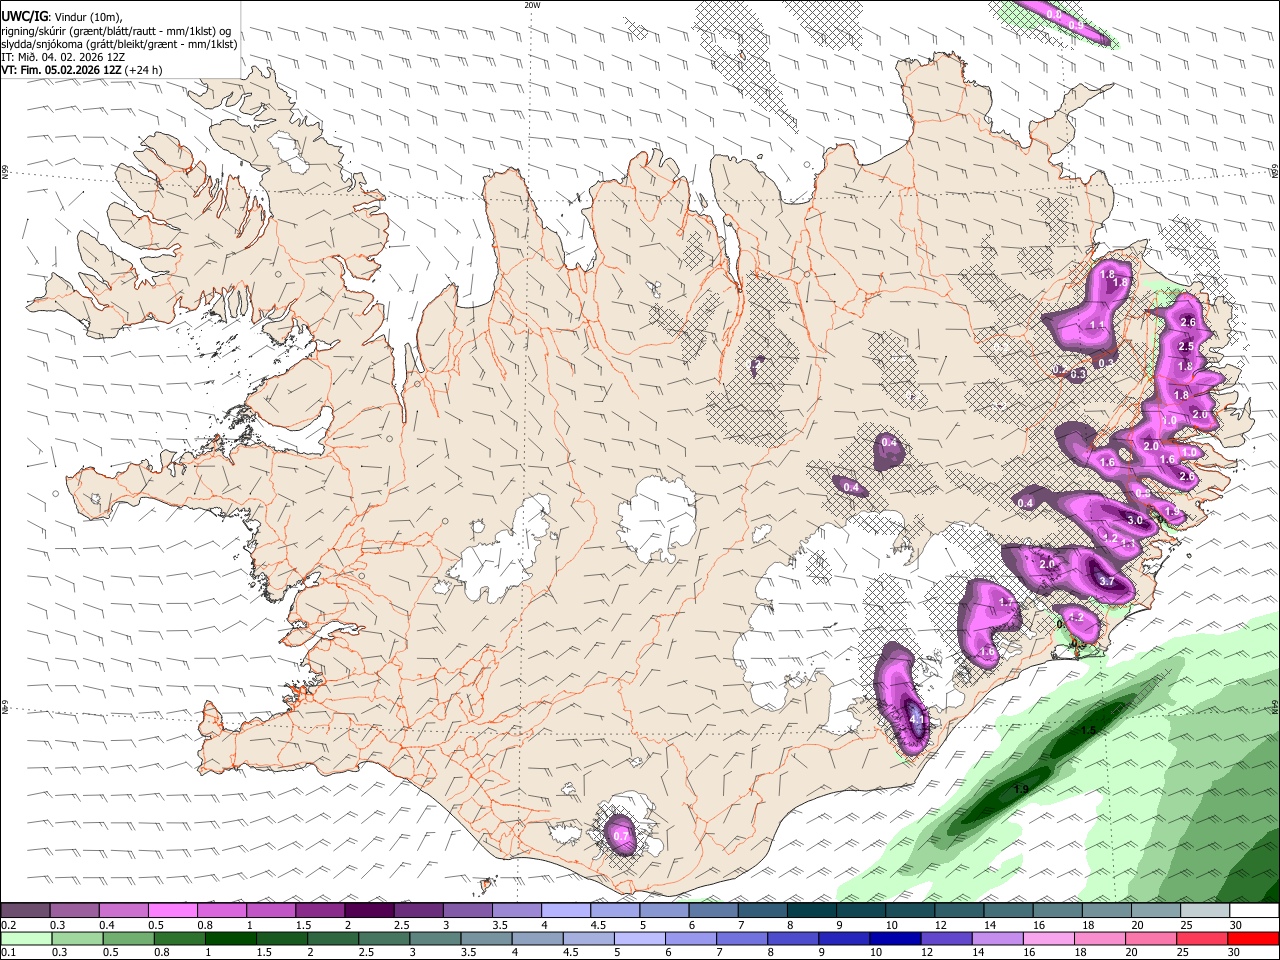This screenshot has height=960, width=1280.
Task: Click the 2.6 precipitation value on the east coast
Action: 1188,322
